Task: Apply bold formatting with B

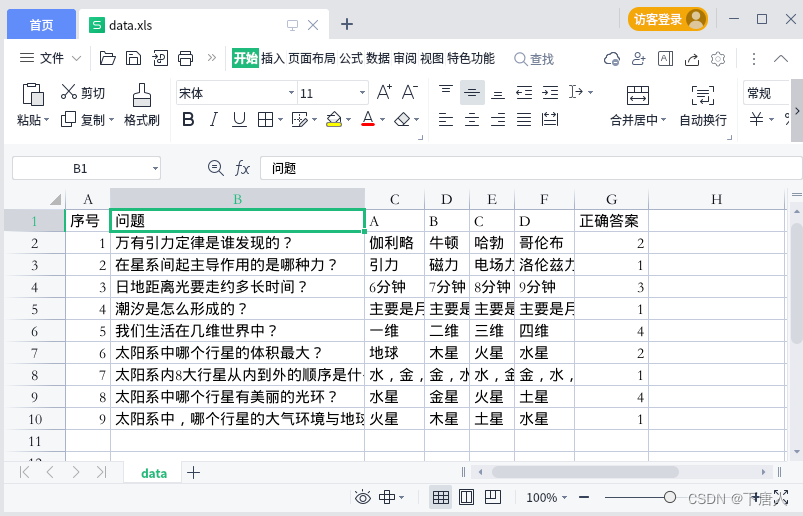Action: [x=188, y=120]
